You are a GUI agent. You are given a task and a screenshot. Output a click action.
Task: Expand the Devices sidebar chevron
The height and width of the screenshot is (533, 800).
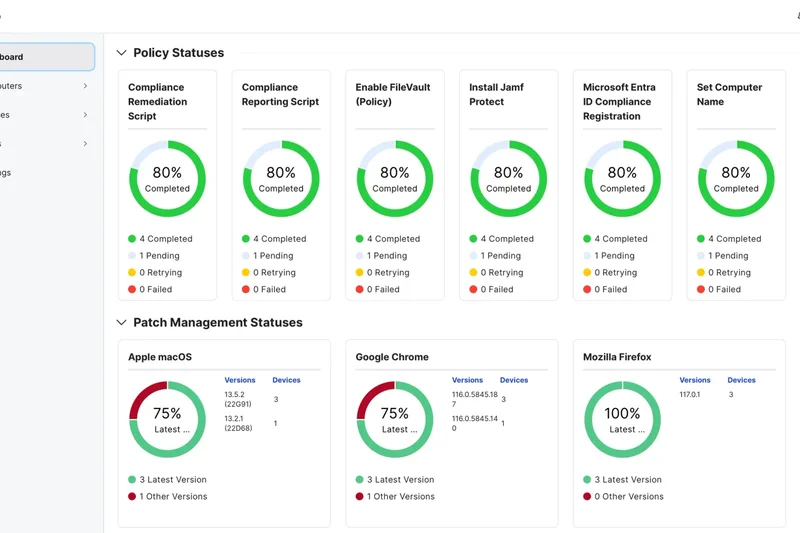[85, 115]
